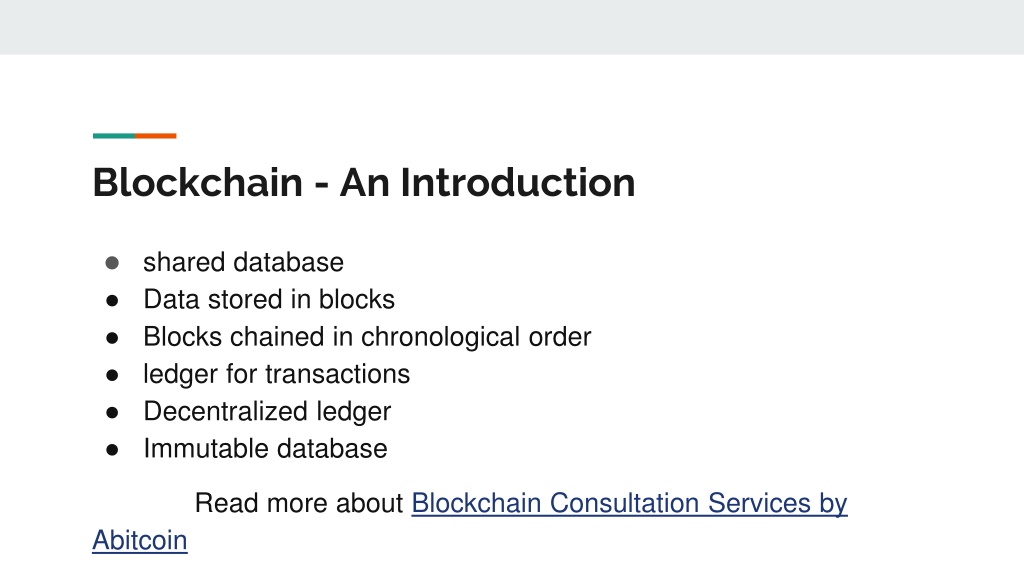Click the word Introduction in the title
Image resolution: width=1024 pixels, height=576 pixels.
pos(518,182)
